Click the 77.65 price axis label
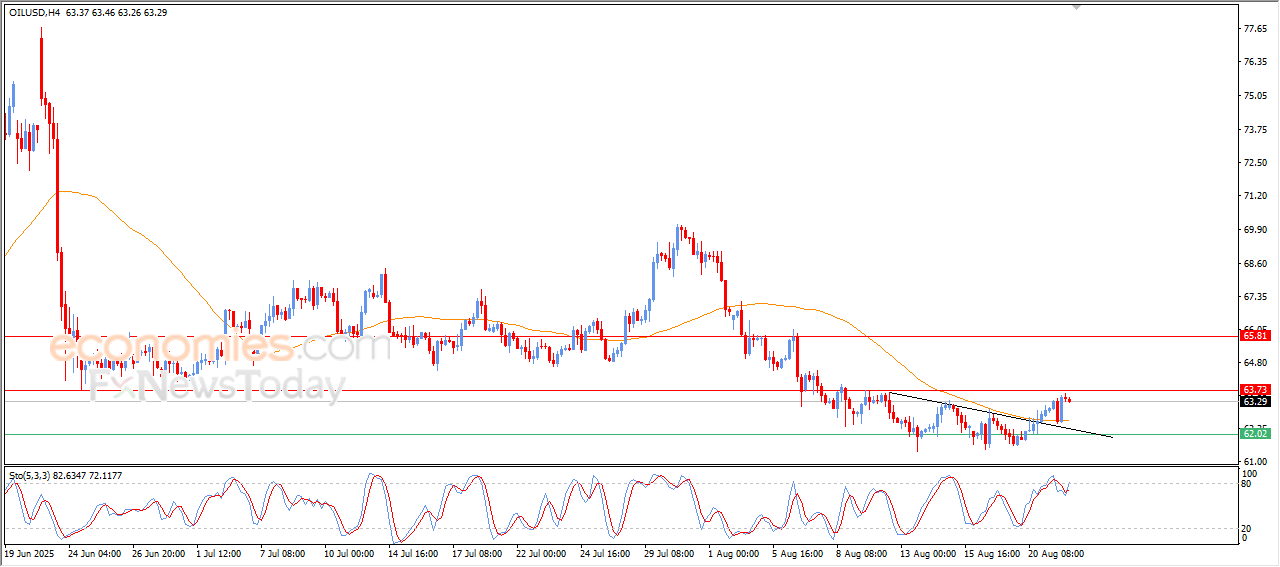The height and width of the screenshot is (567, 1280). 1256,29
